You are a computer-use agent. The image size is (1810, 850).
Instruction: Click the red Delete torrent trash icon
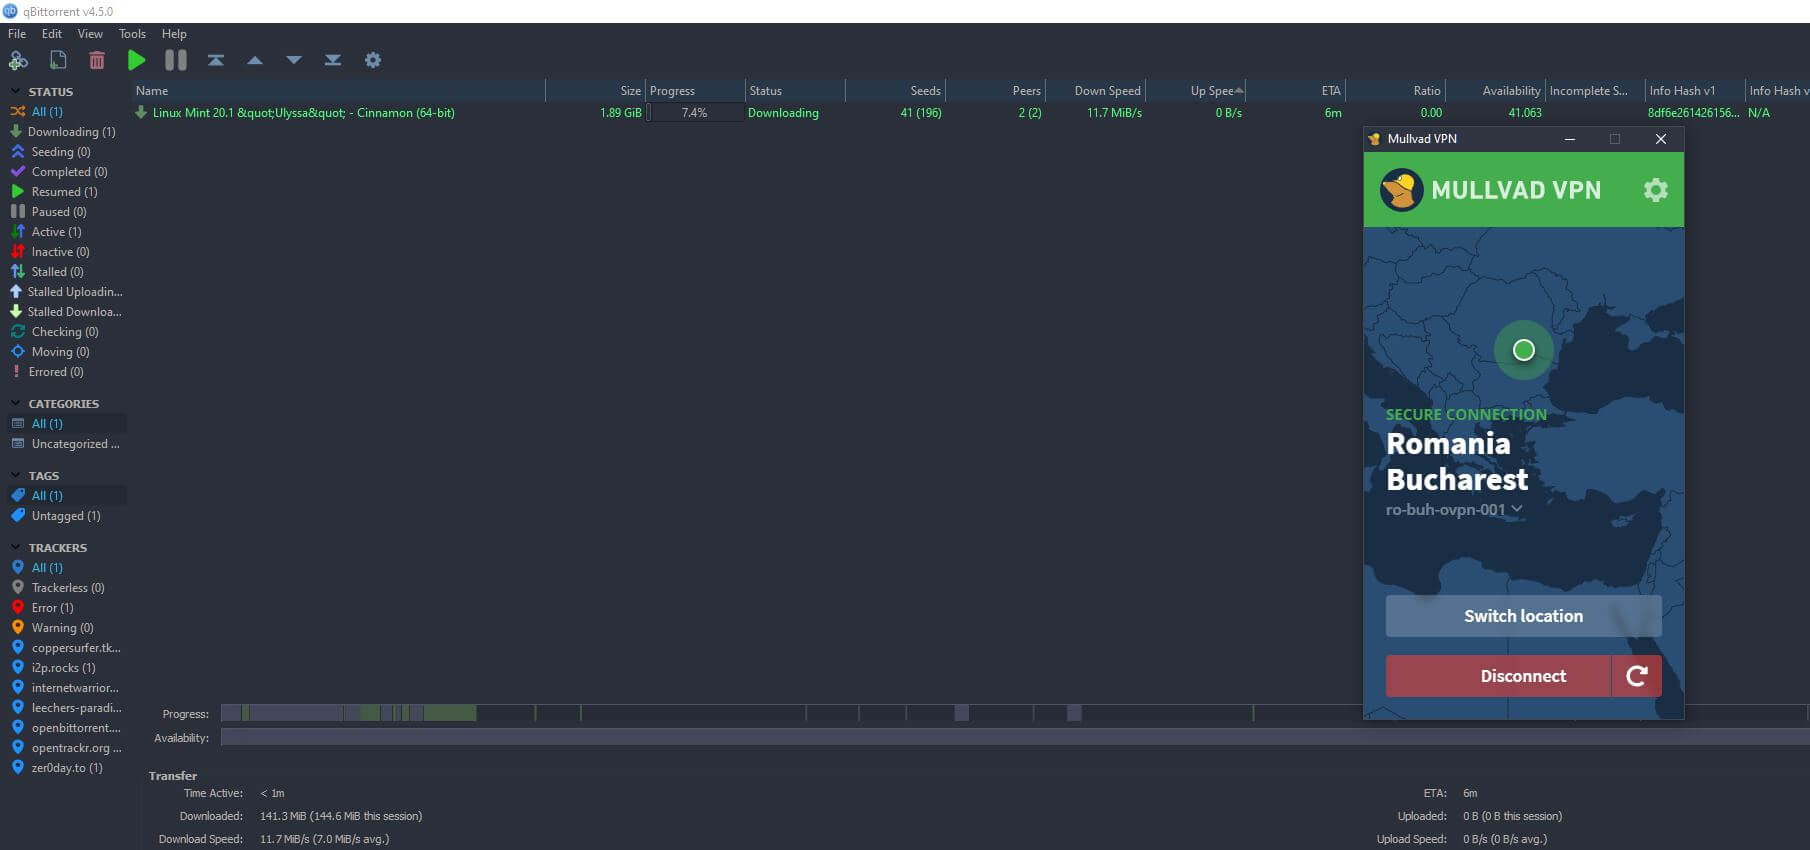pyautogui.click(x=97, y=60)
